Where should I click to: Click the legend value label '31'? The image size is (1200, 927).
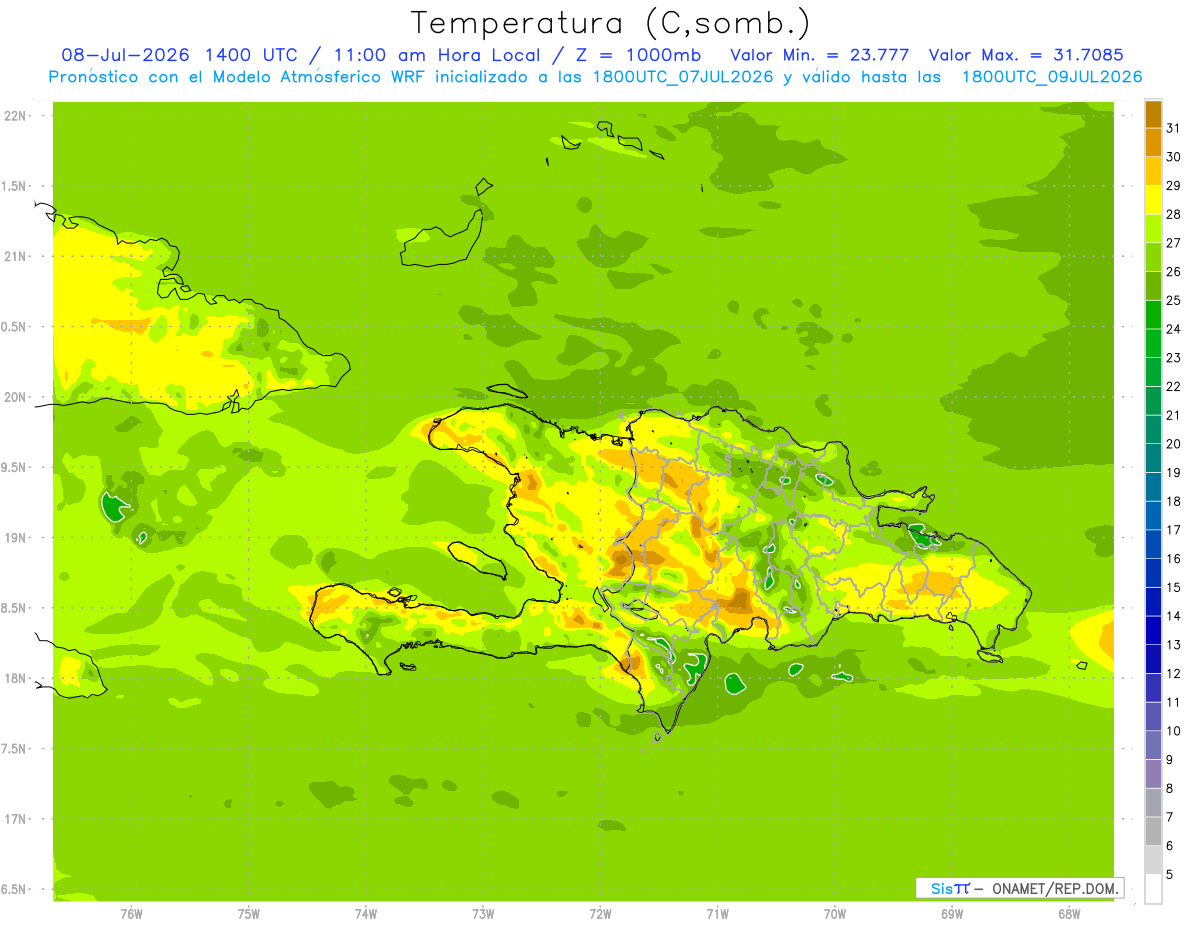[1174, 128]
